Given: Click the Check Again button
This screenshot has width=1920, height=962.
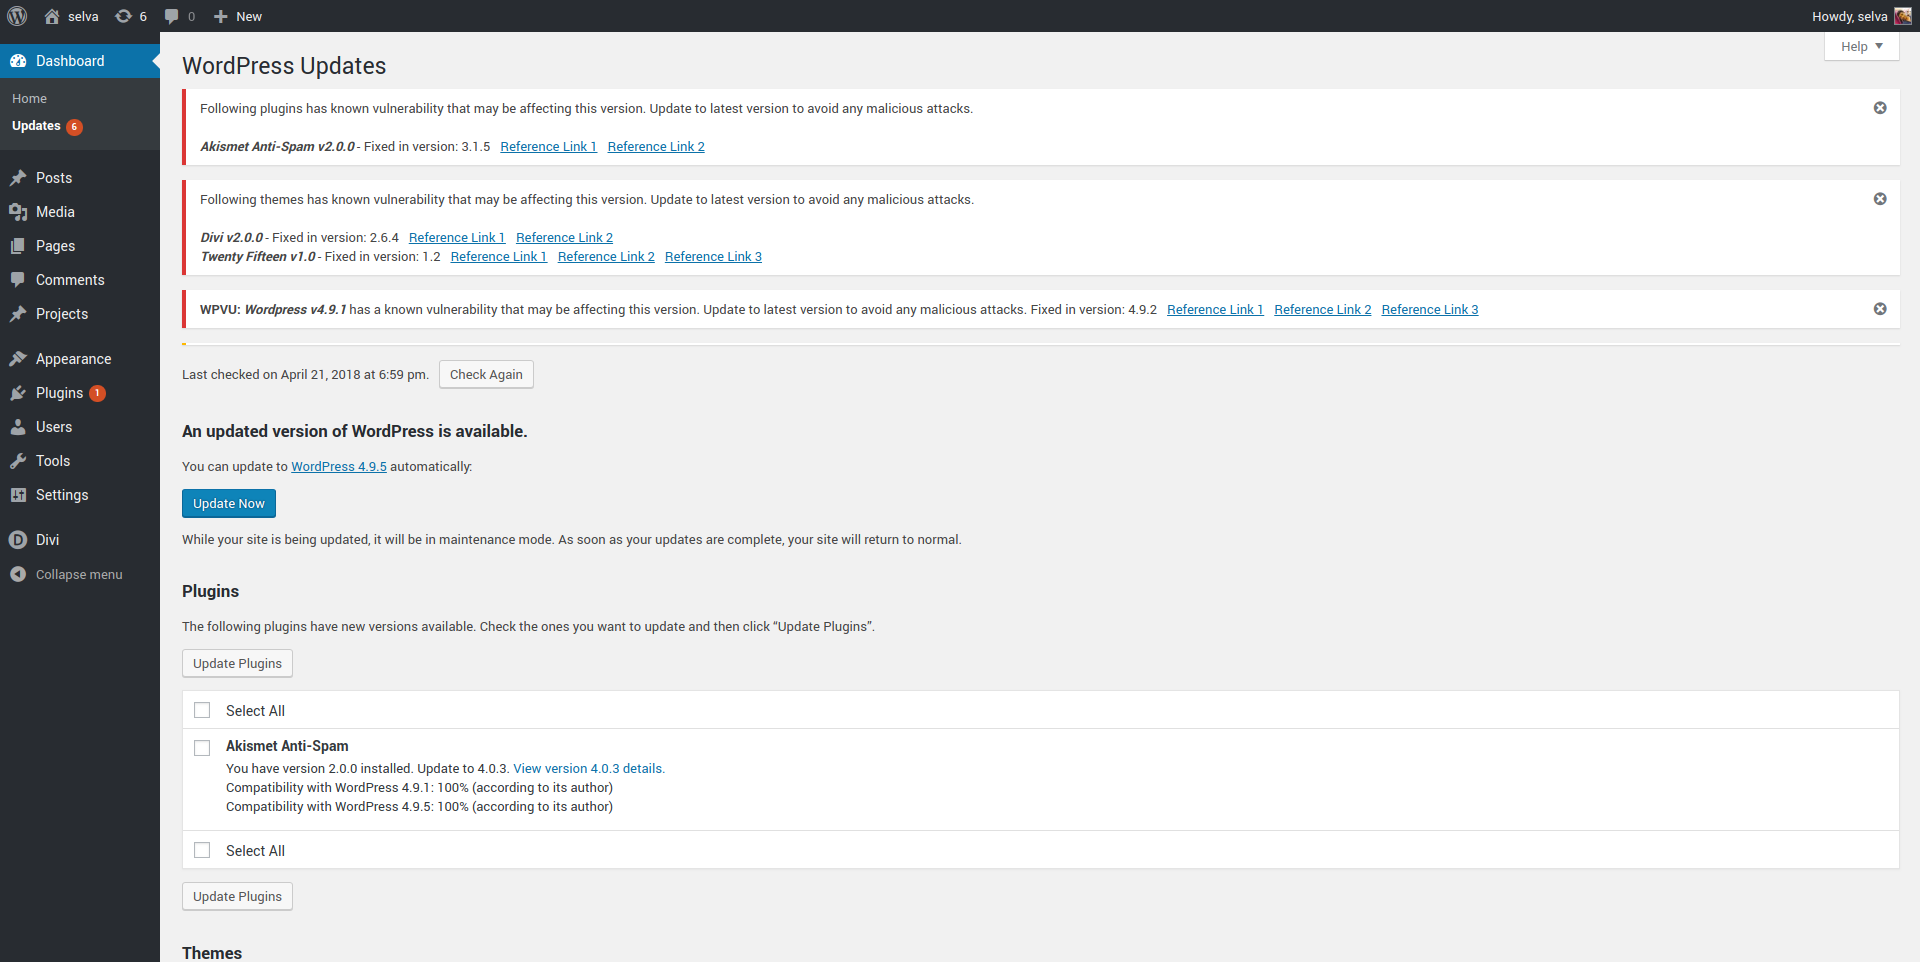Looking at the screenshot, I should coord(486,374).
